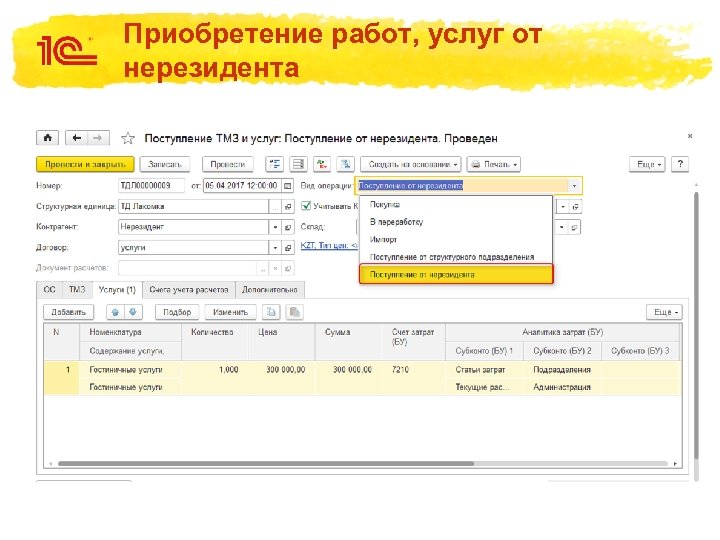The image size is (720, 540).
Task: Select Импорт in the operation list
Action: tap(456, 239)
